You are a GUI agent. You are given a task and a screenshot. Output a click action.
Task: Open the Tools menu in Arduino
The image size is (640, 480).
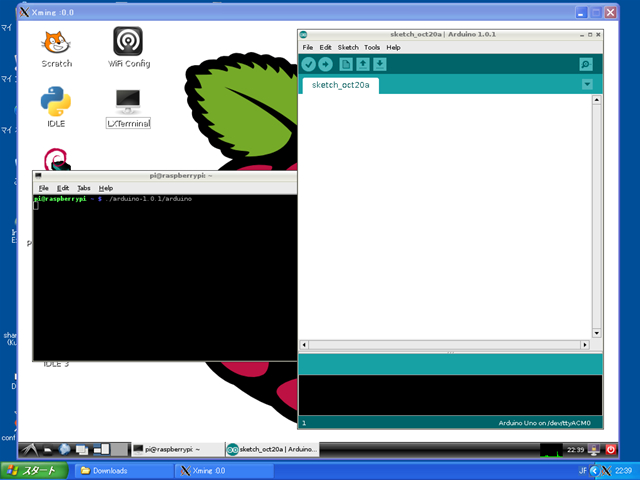371,47
